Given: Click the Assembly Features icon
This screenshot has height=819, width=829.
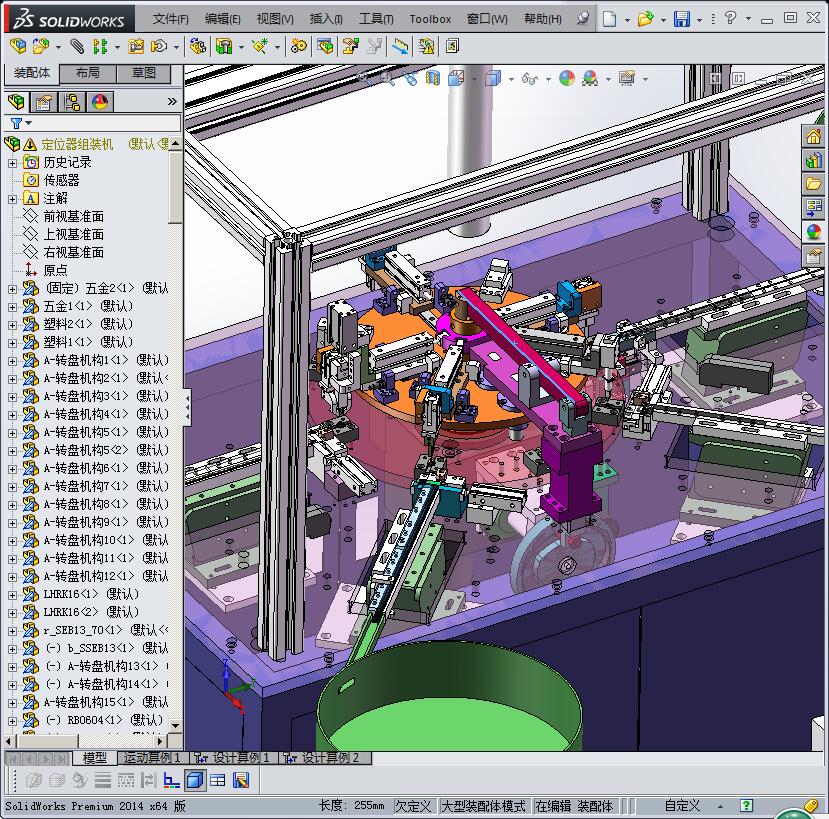Looking at the screenshot, I should [x=224, y=47].
